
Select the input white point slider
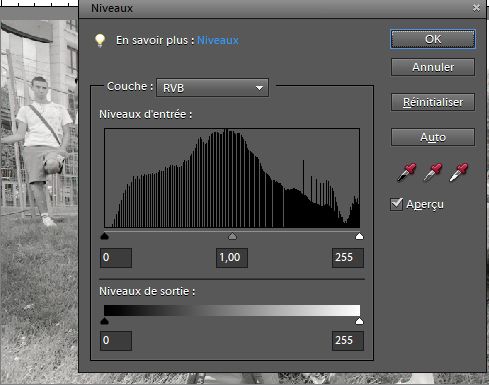[359, 236]
